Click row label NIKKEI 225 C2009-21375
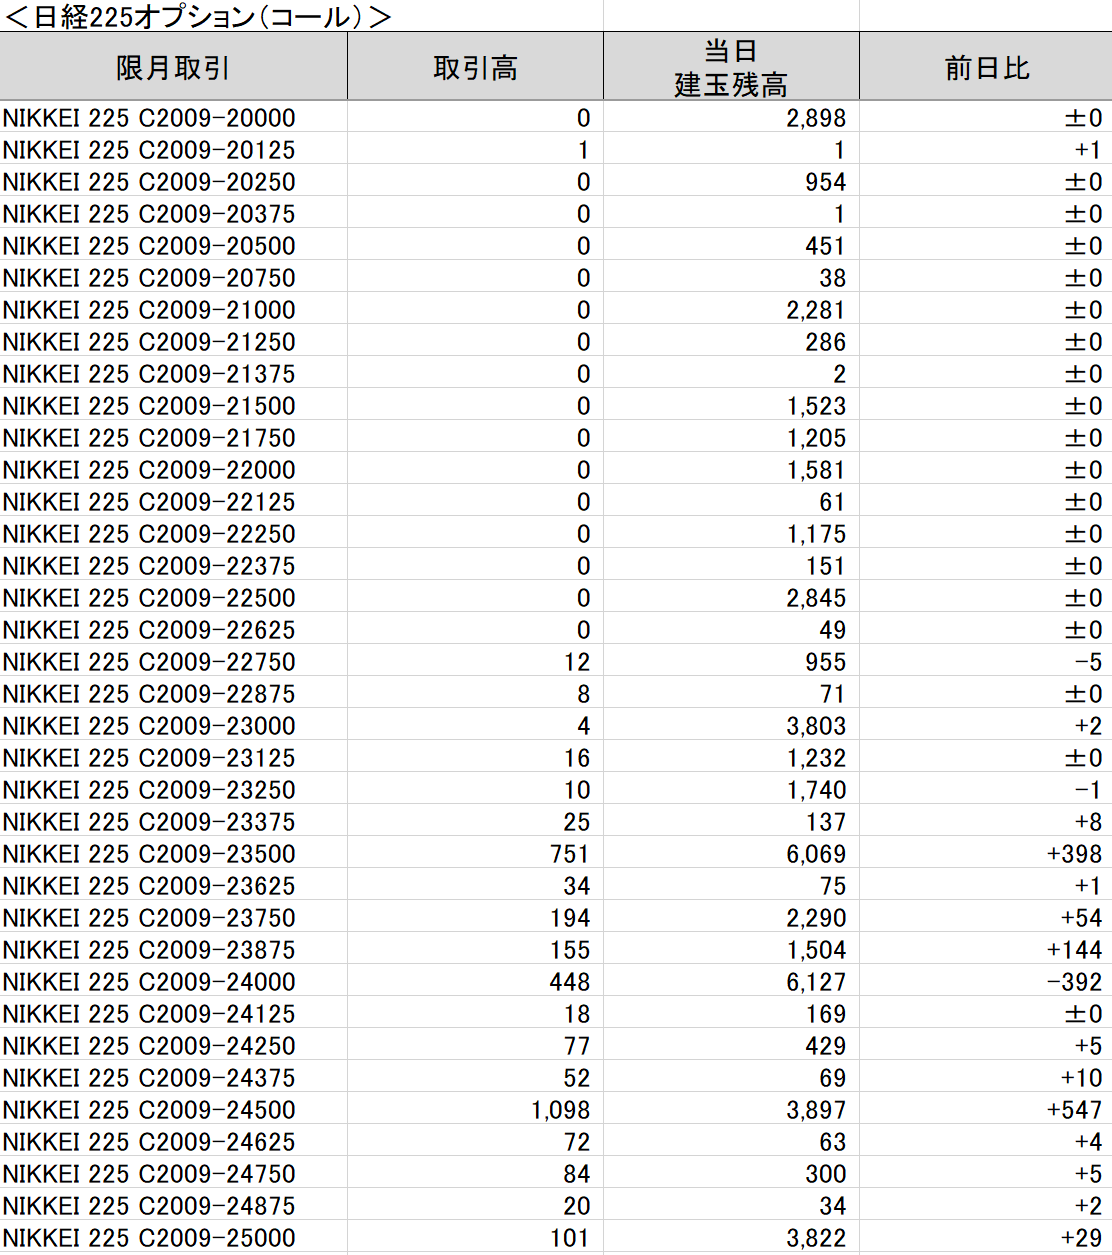Screen dimensions: 1112x1255 [x=149, y=374]
